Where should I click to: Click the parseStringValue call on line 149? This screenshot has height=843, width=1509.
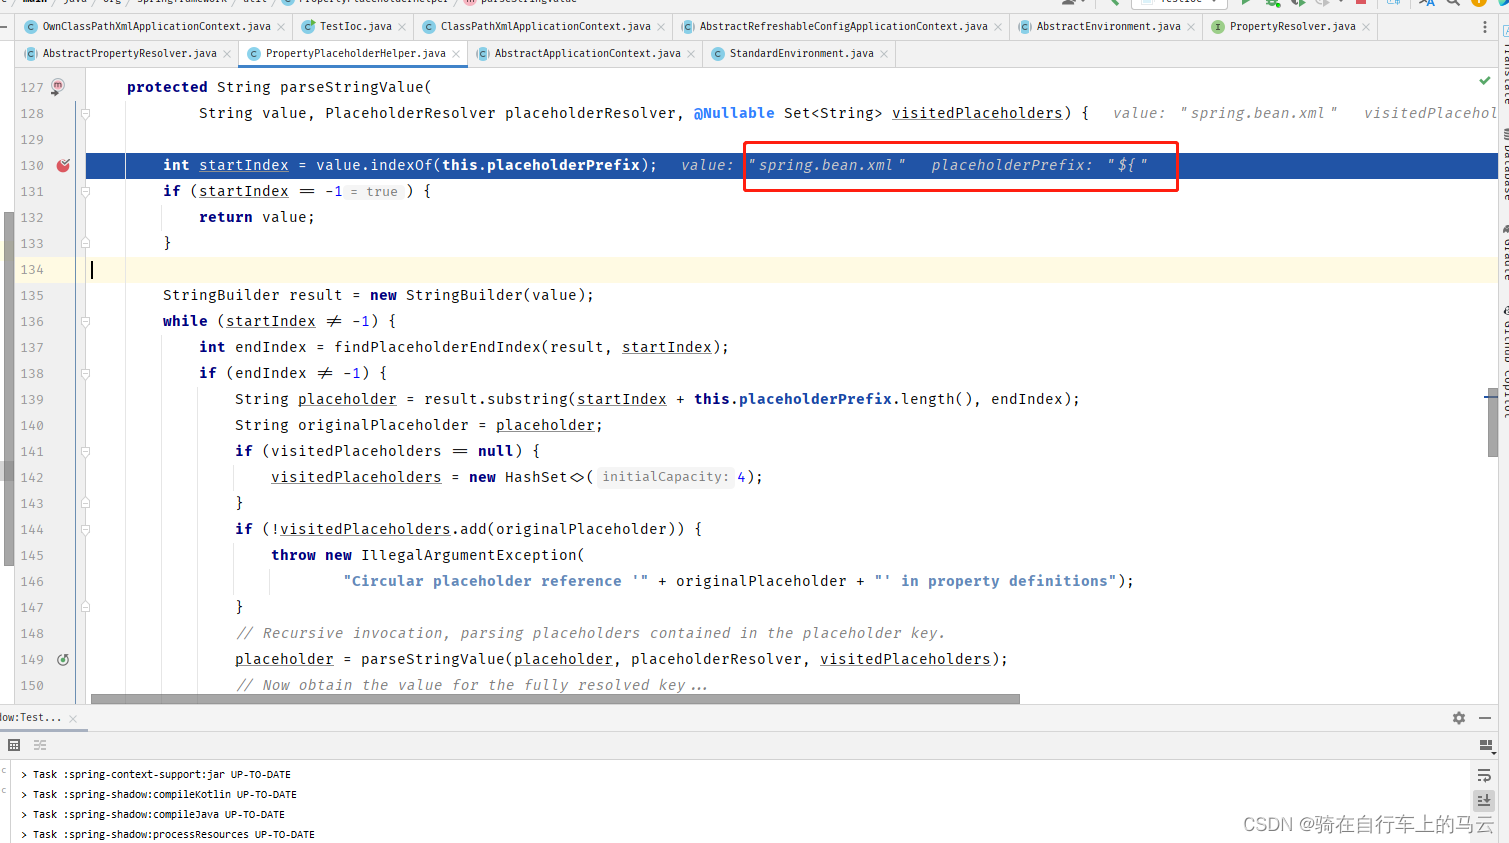433,659
